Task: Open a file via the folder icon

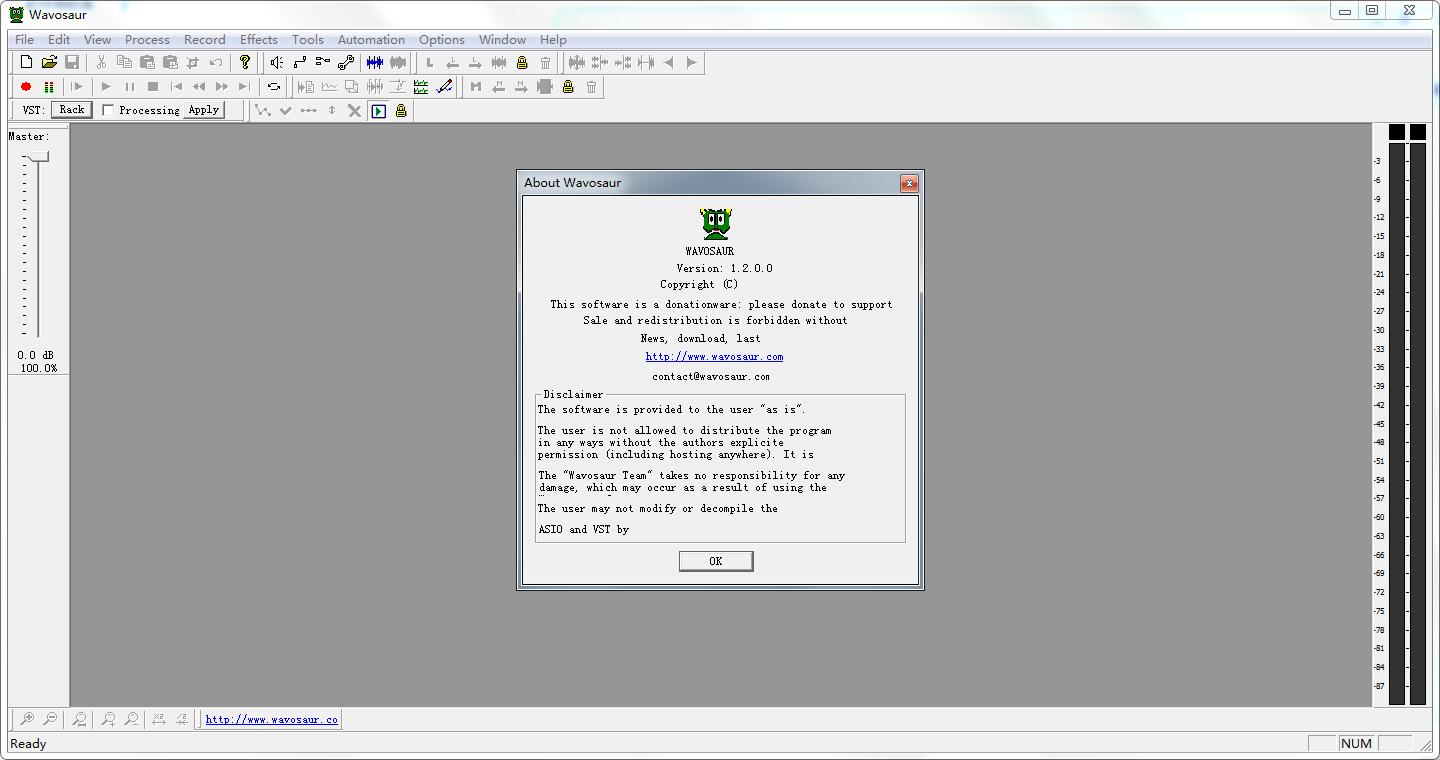Action: point(49,62)
